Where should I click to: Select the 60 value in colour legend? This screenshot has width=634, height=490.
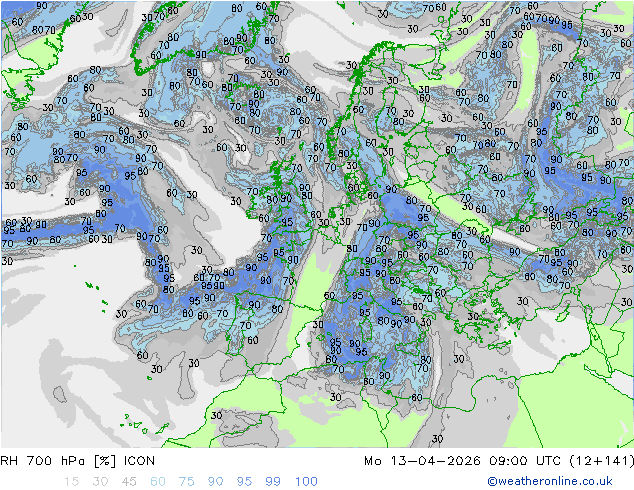coord(158,481)
